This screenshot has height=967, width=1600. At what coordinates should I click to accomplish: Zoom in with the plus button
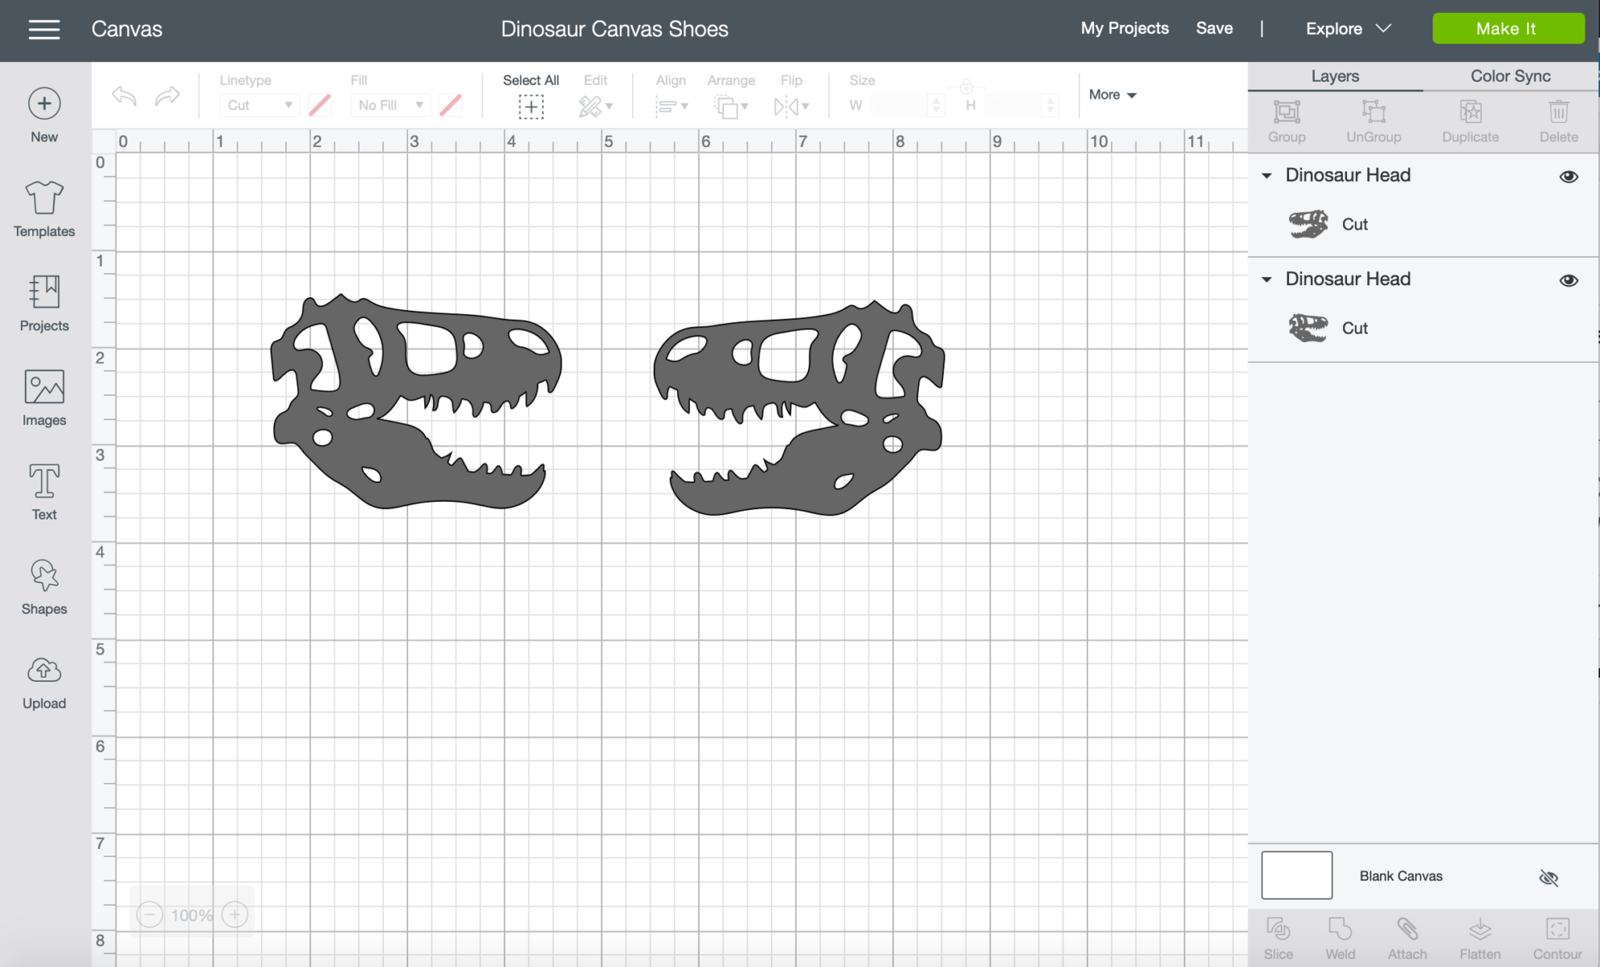tap(235, 915)
